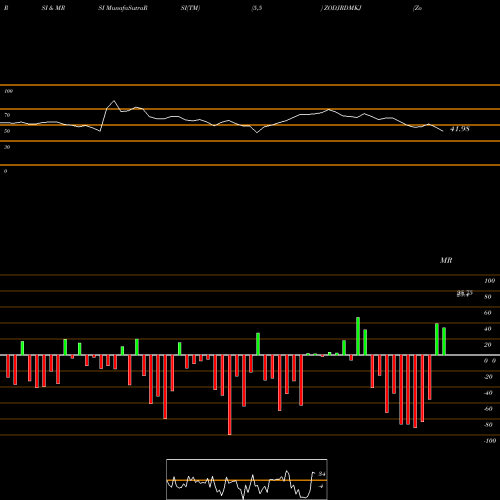Screen dimensions: 500x500
Task: Click the -40 label on MR axis
Action: (488, 393)
